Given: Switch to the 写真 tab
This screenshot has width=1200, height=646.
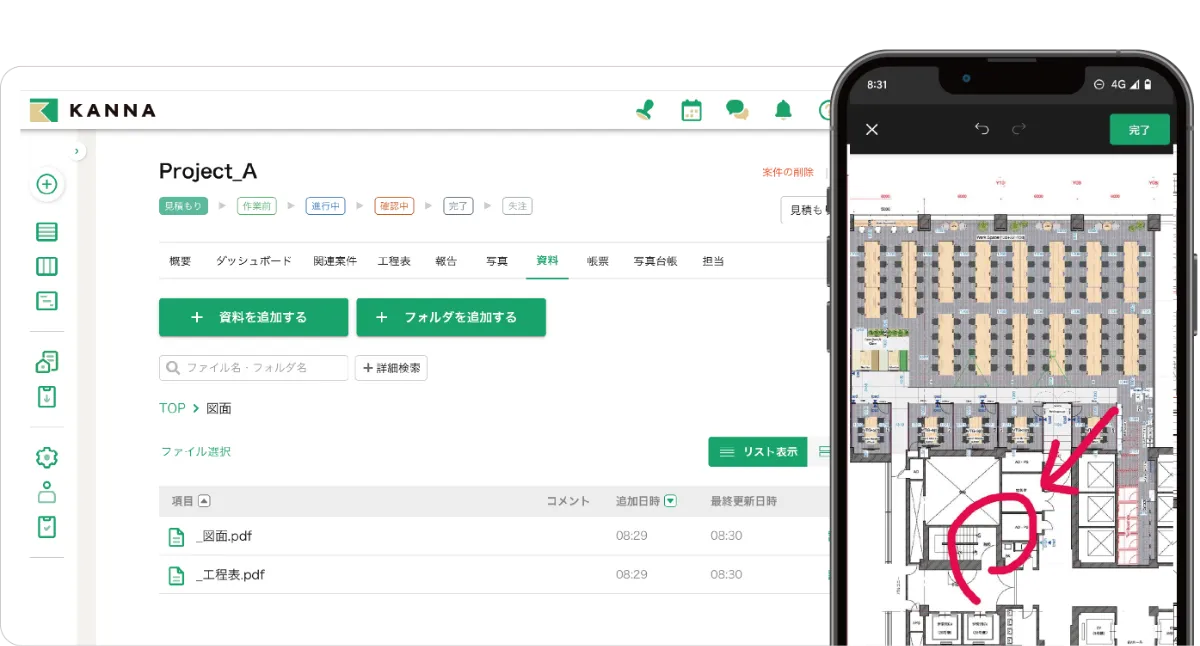Looking at the screenshot, I should 497,261.
